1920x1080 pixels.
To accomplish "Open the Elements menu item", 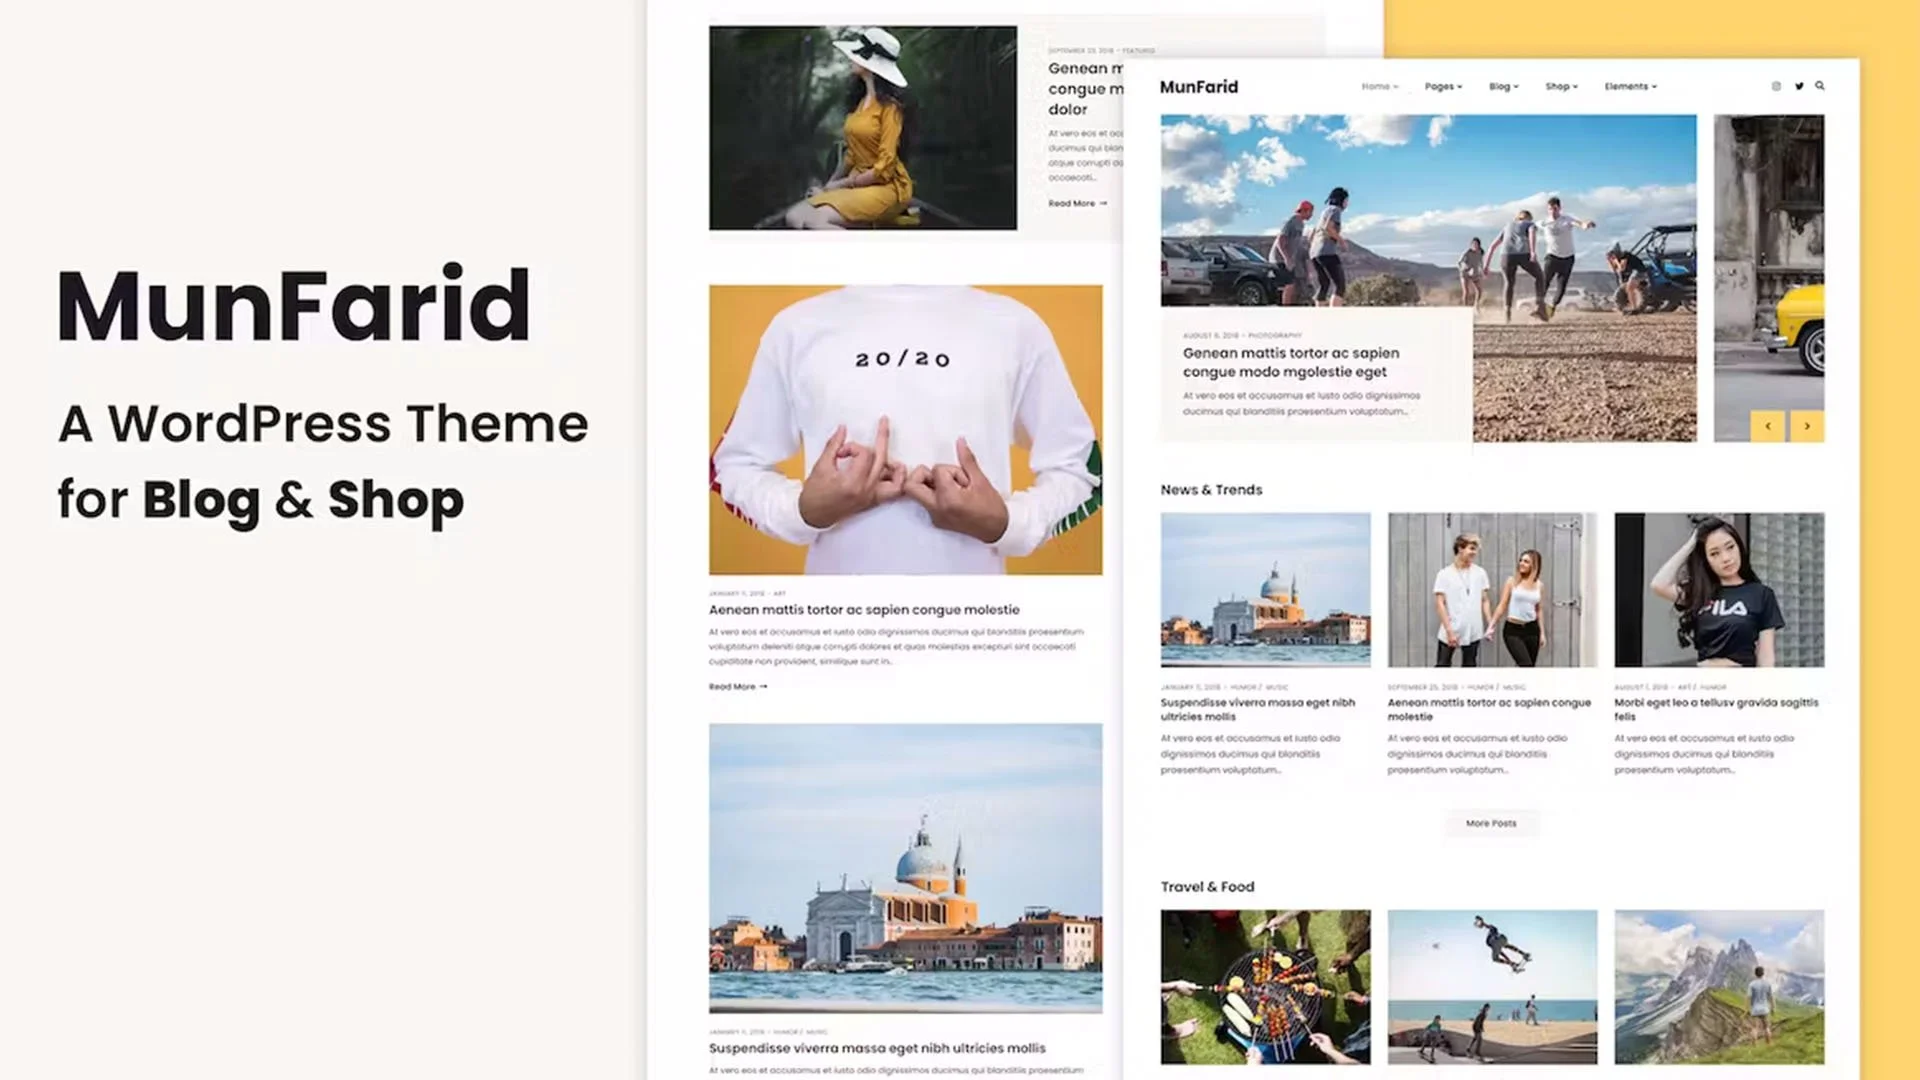I will coord(1630,87).
